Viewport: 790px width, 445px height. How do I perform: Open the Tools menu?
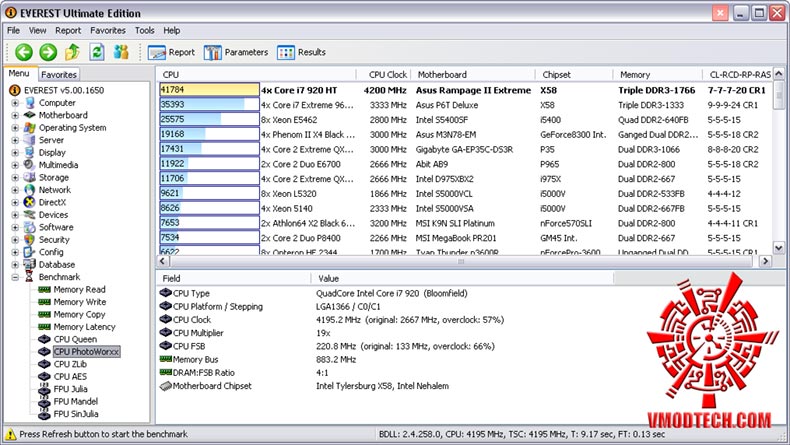click(x=145, y=30)
